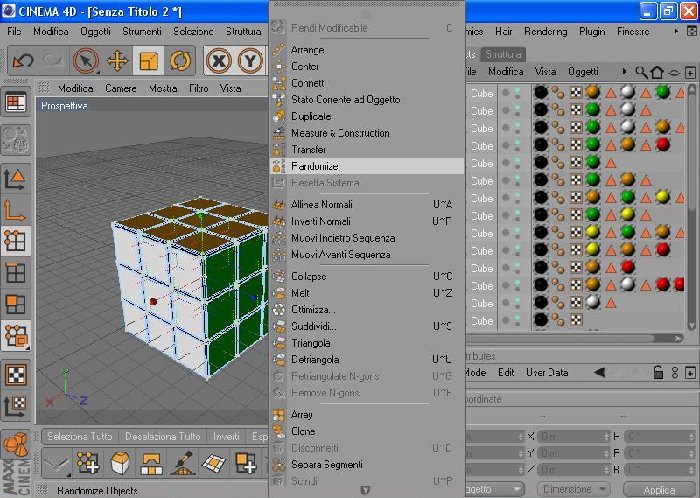
Task: Open the Rendering menu
Action: (546, 31)
